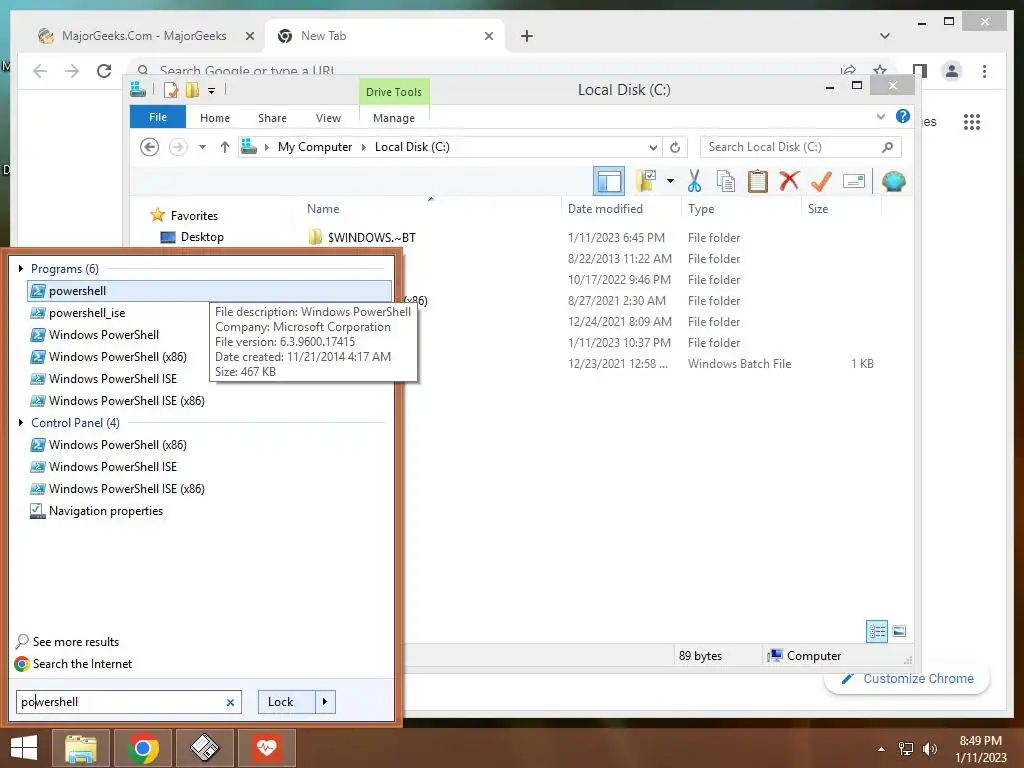Open the Home ribbon tab
The image size is (1024, 768).
[215, 118]
